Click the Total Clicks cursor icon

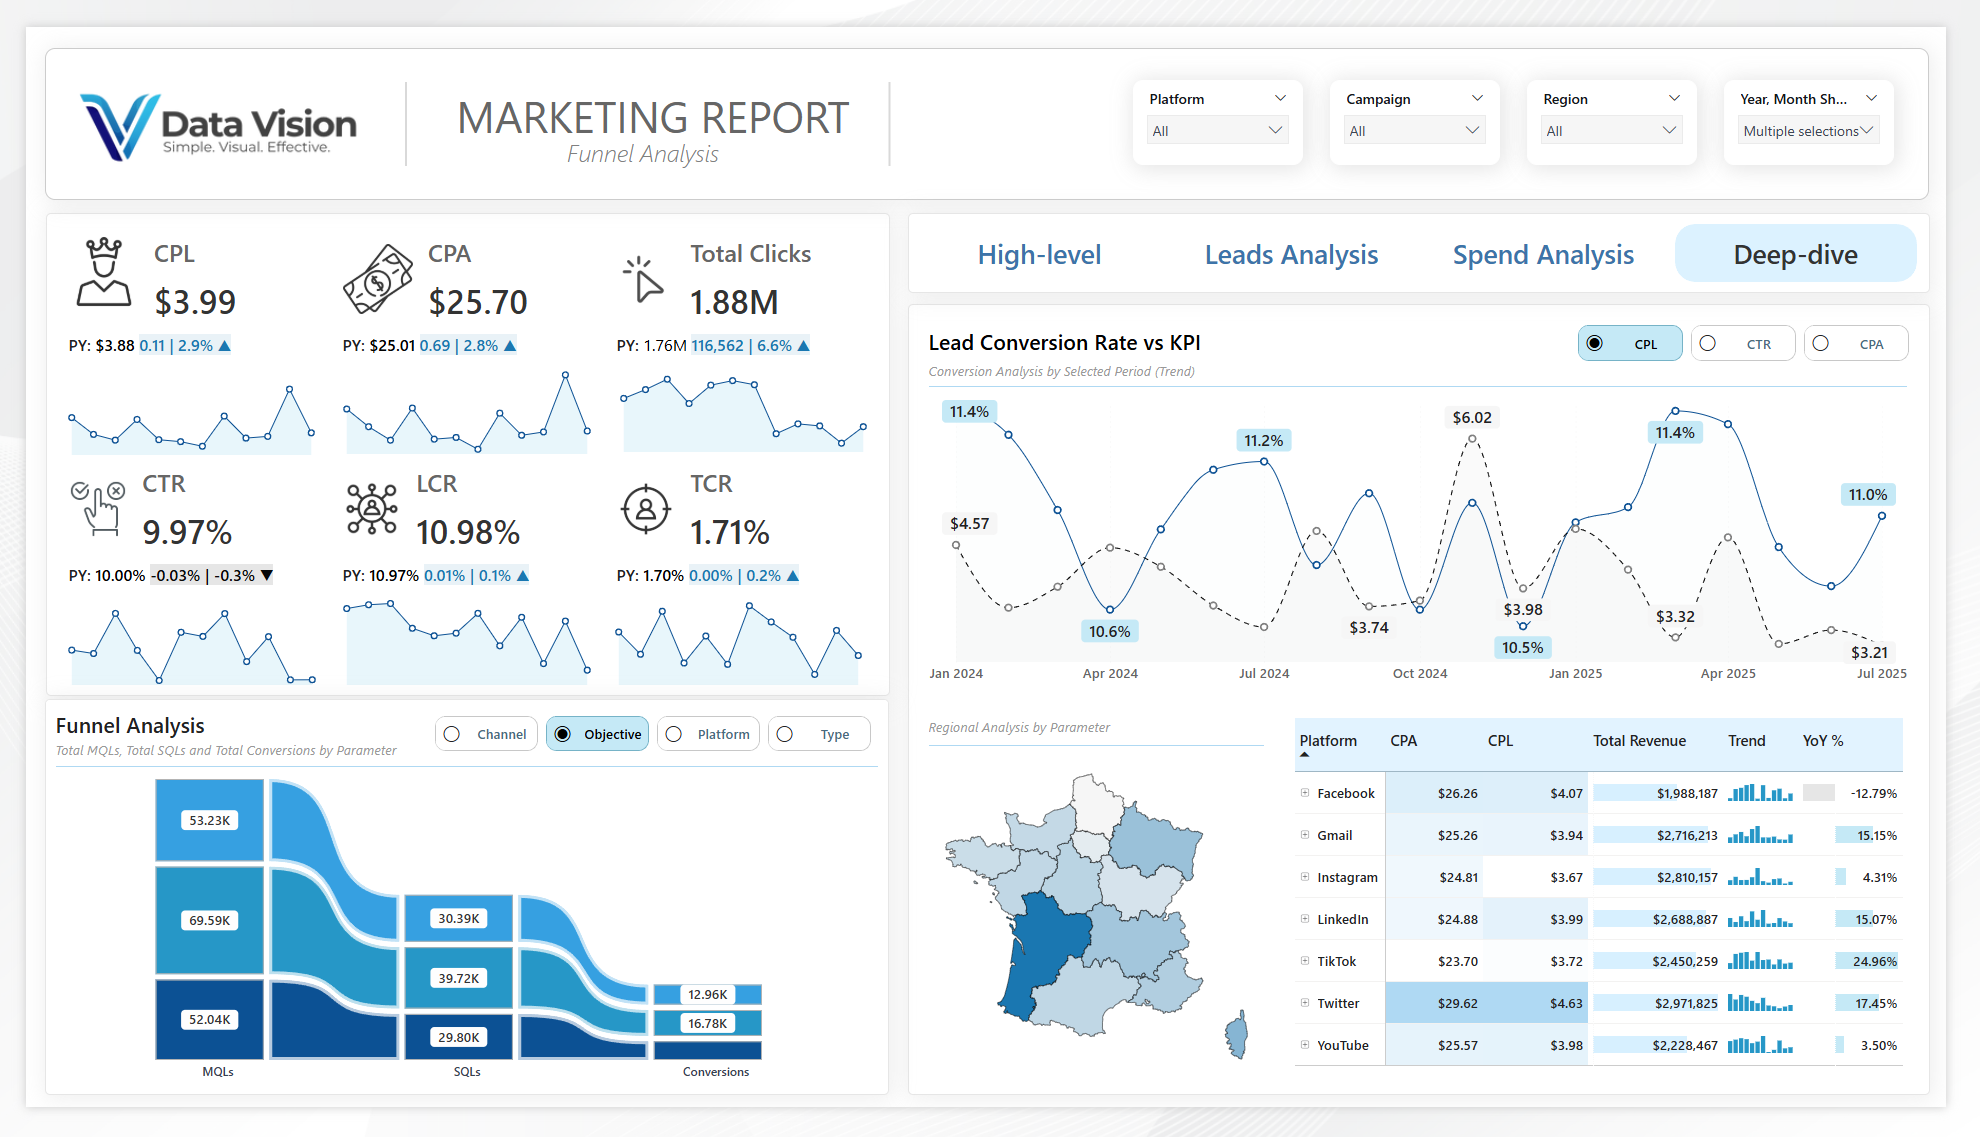644,279
